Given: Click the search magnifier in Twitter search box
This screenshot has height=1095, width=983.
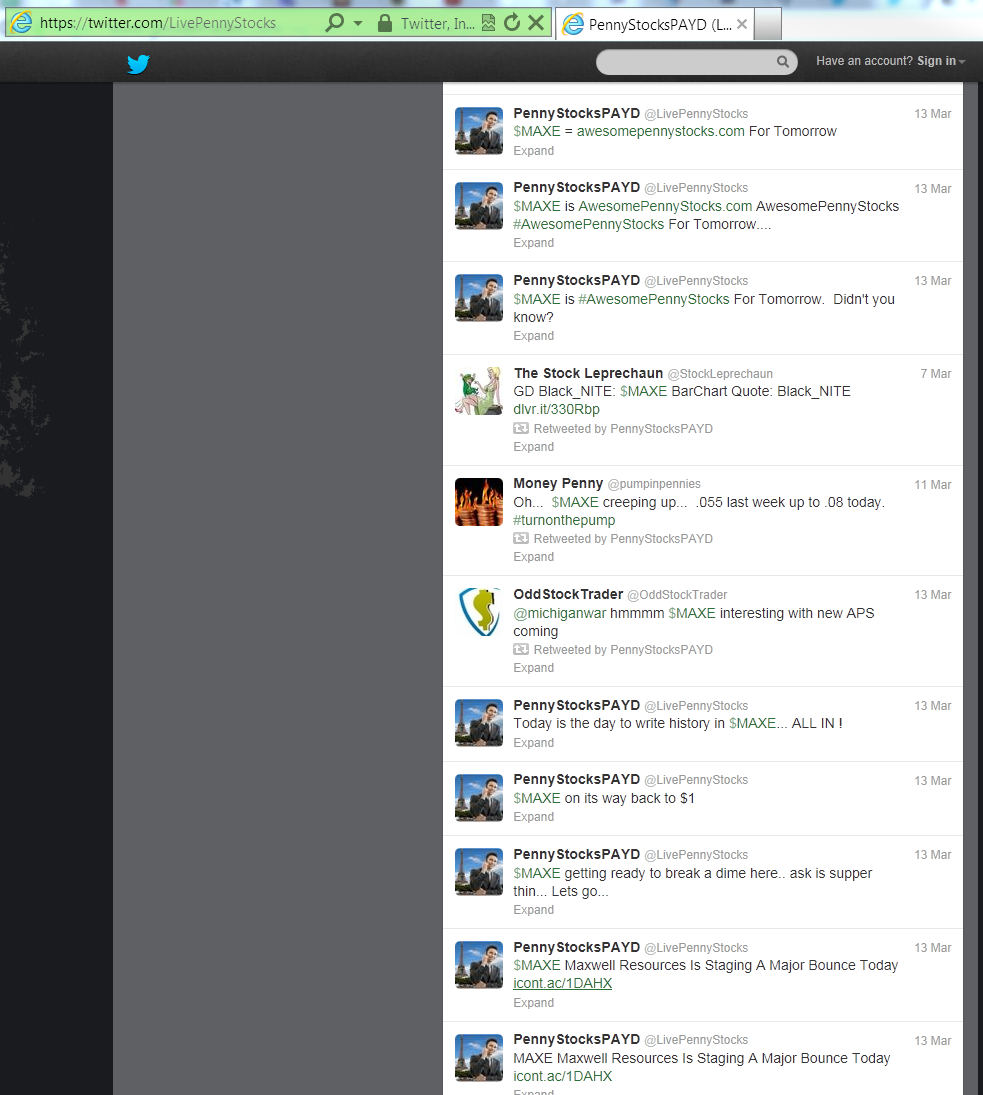Looking at the screenshot, I should tap(783, 62).
